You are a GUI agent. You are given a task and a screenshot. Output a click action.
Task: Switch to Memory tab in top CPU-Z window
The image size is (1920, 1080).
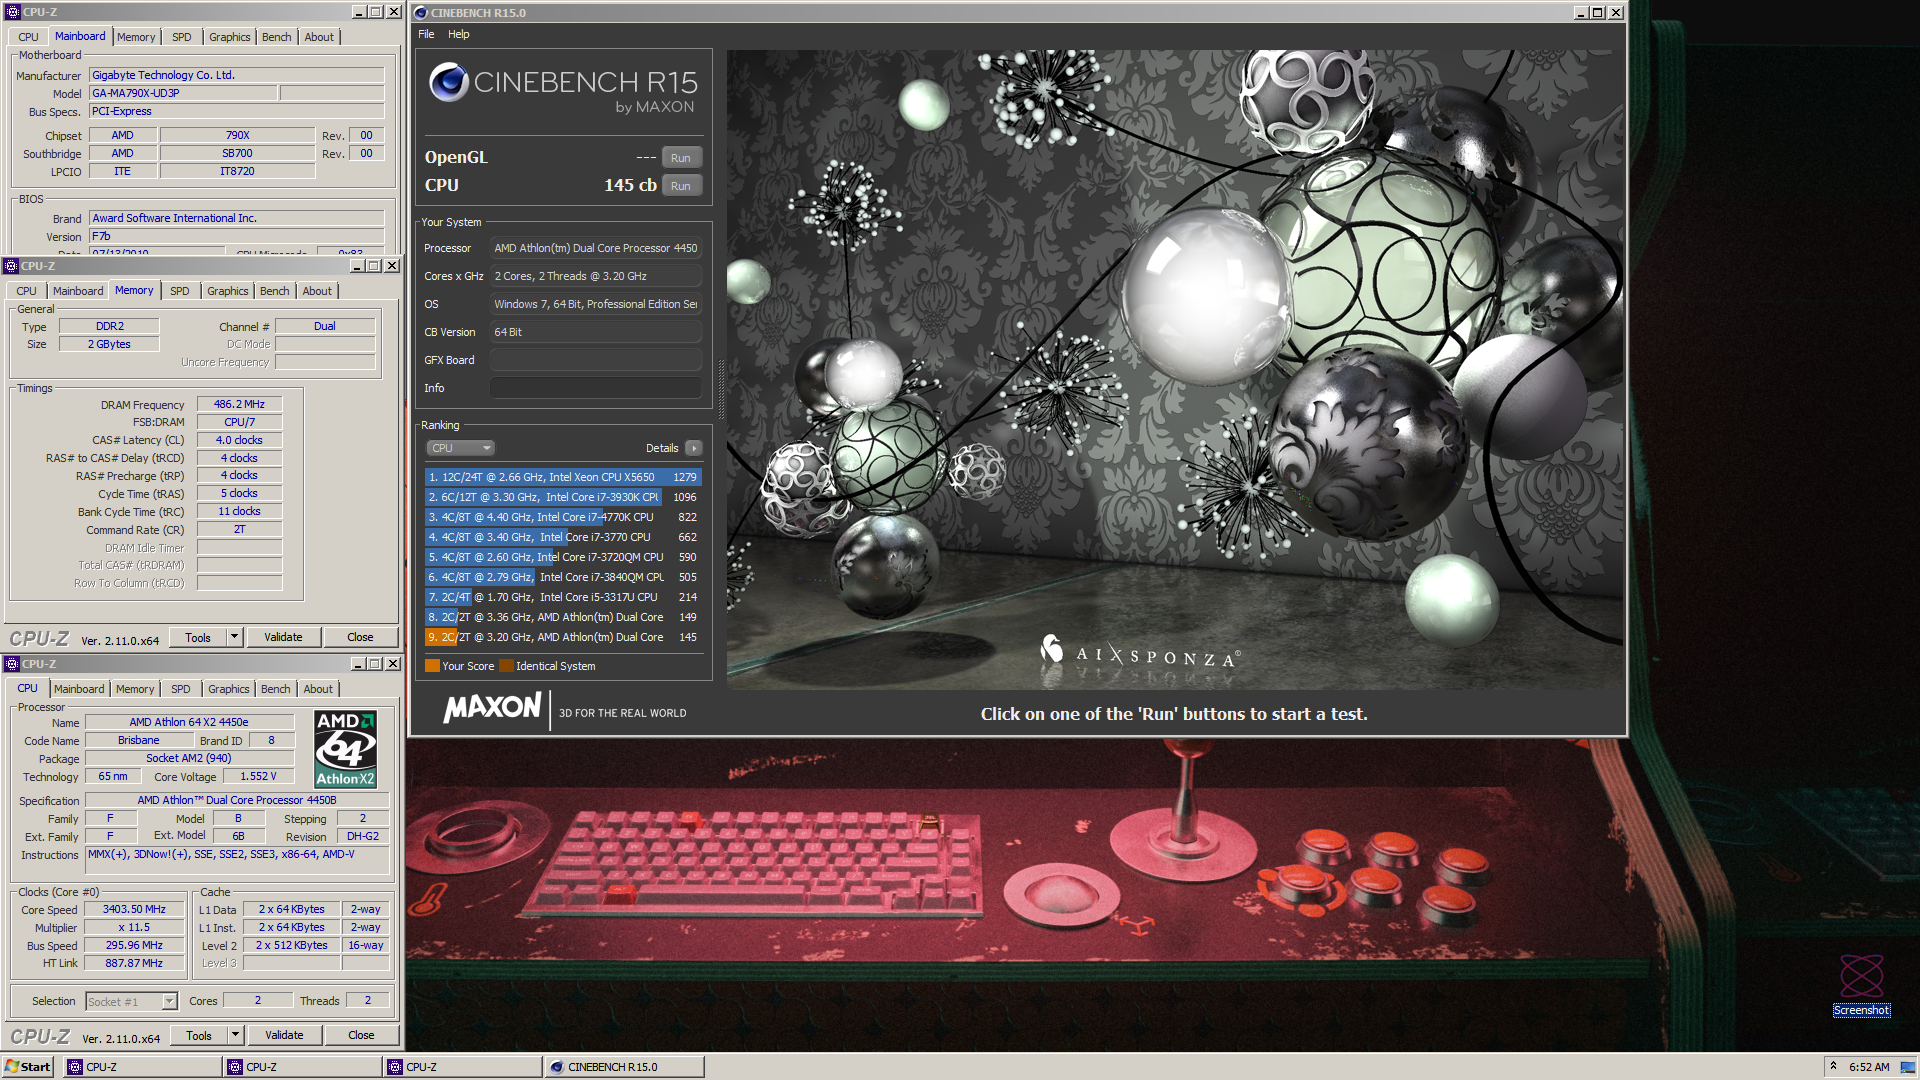click(136, 37)
